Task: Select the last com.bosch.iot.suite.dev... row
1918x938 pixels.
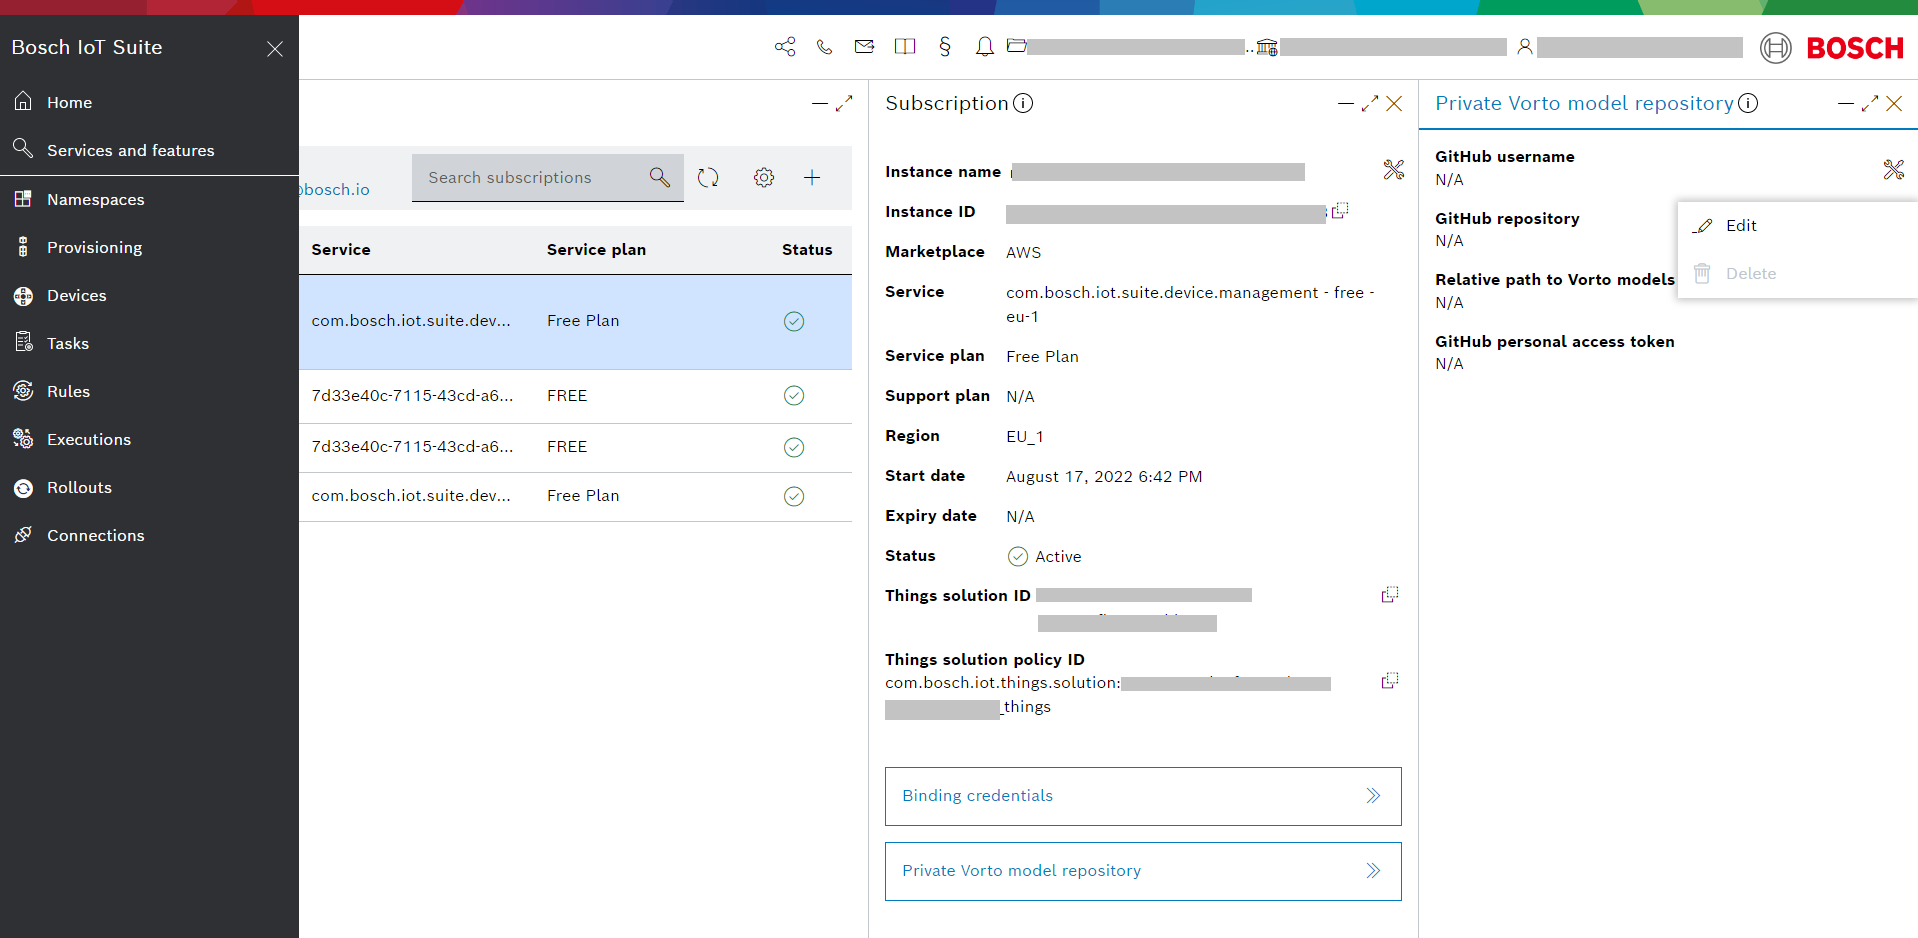Action: tap(575, 496)
